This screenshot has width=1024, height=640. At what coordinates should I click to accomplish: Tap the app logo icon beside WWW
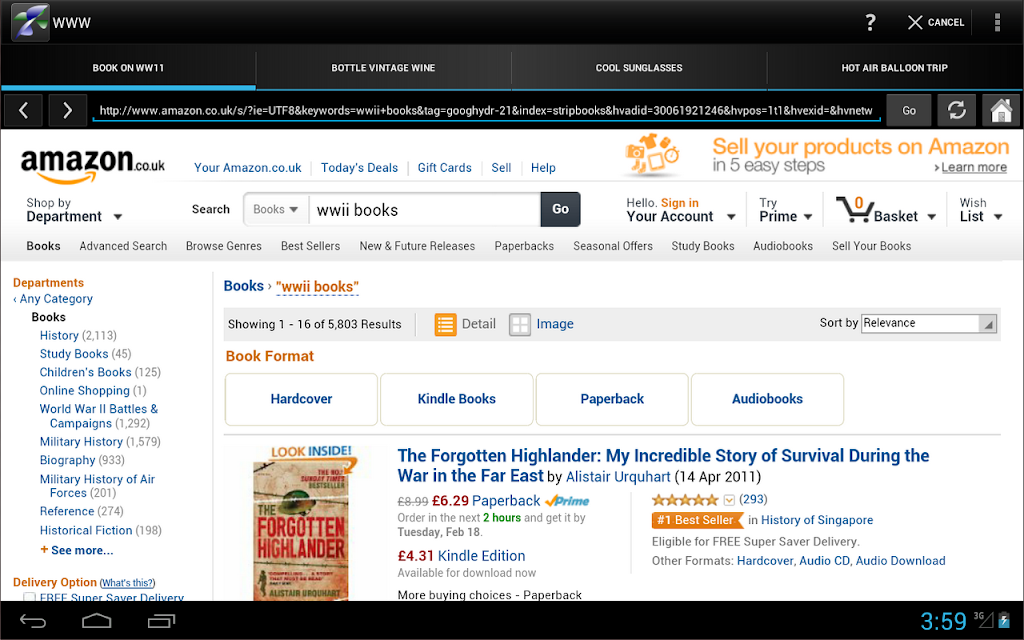pyautogui.click(x=30, y=22)
